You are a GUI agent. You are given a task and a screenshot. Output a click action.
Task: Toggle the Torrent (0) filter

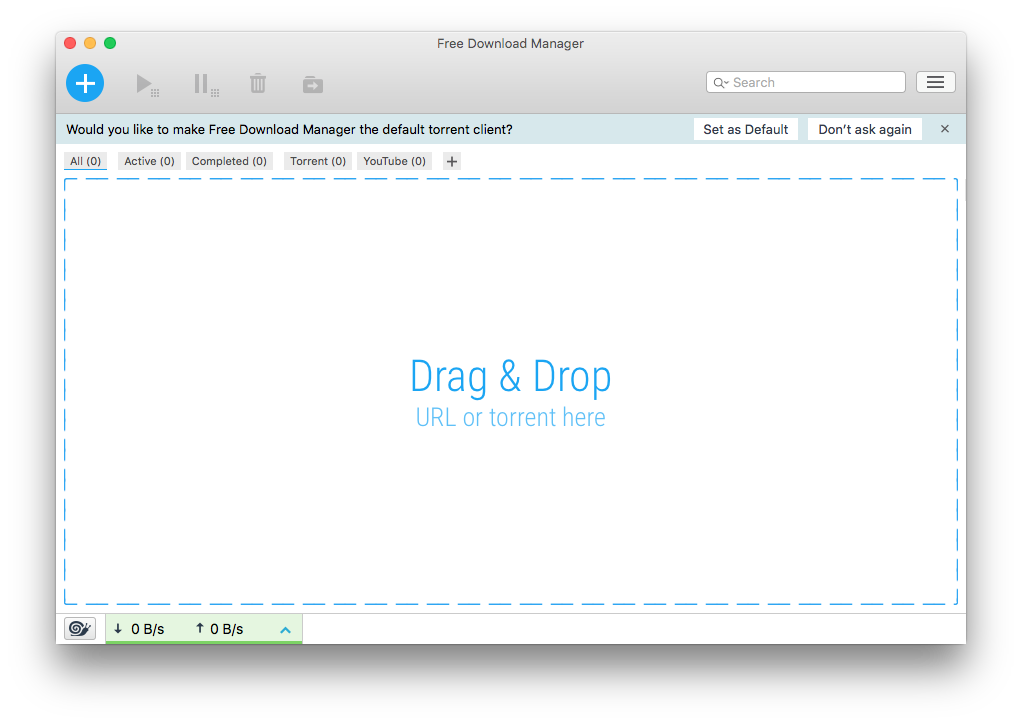317,161
